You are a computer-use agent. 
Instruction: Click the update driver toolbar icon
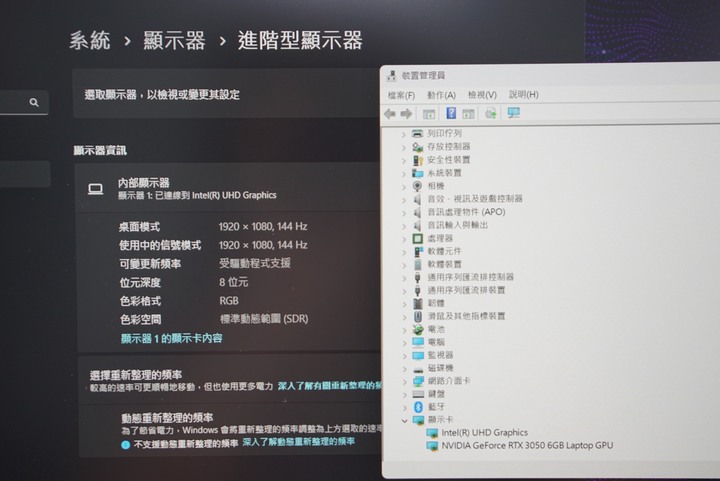coord(490,113)
